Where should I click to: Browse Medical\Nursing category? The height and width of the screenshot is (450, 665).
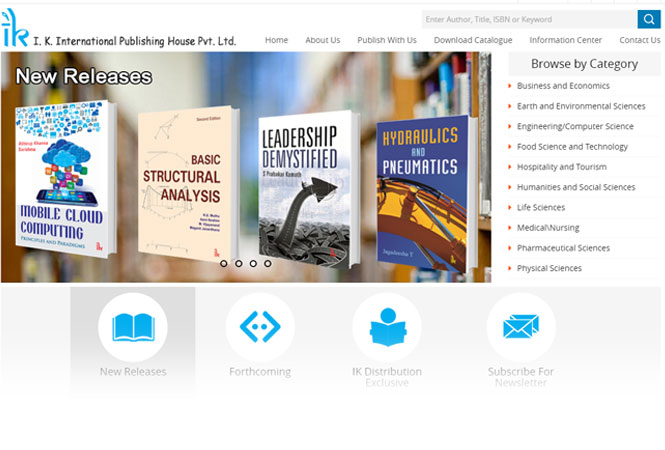pyautogui.click(x=548, y=228)
